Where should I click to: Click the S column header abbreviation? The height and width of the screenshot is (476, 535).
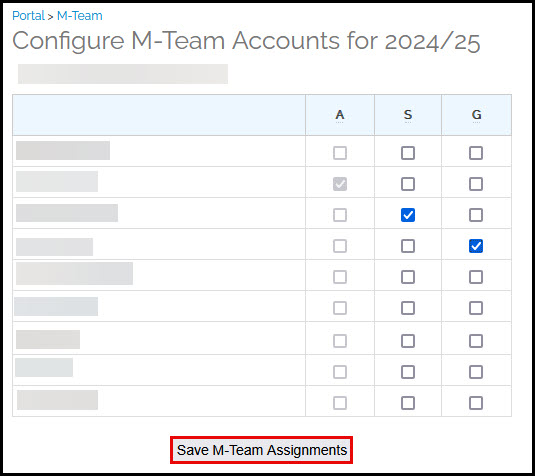(408, 115)
